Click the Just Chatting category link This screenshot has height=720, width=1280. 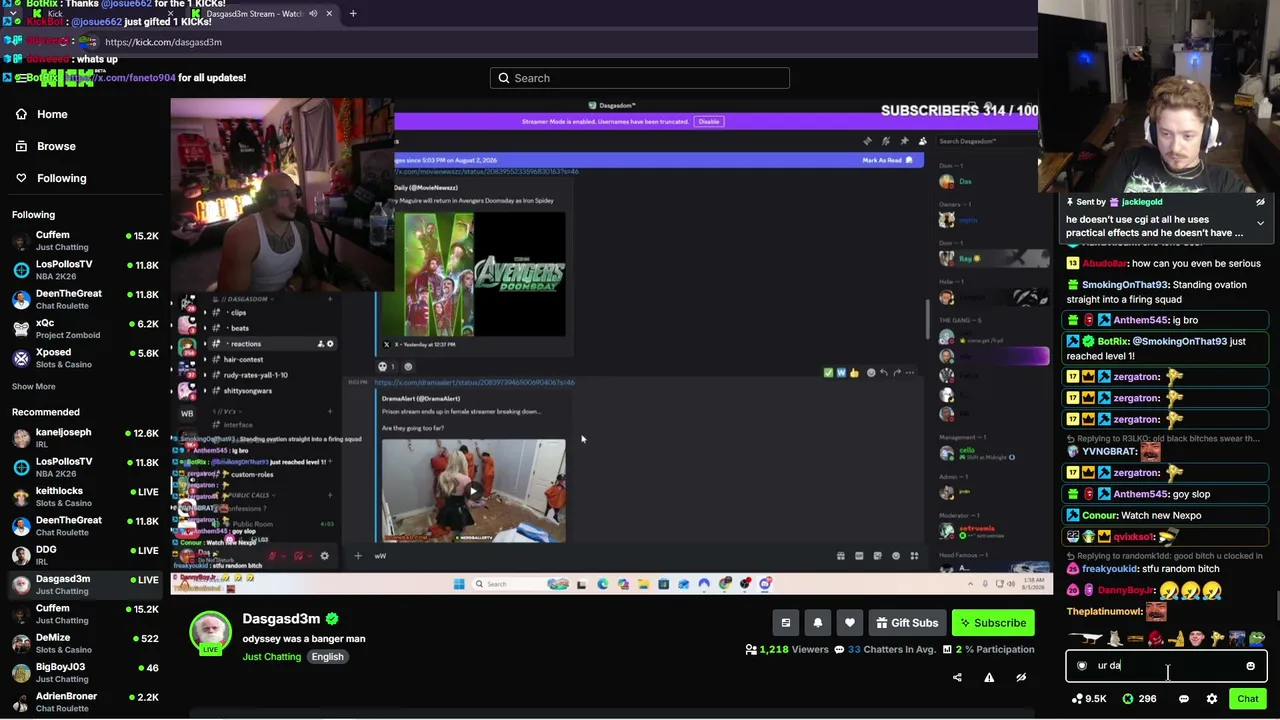click(271, 657)
